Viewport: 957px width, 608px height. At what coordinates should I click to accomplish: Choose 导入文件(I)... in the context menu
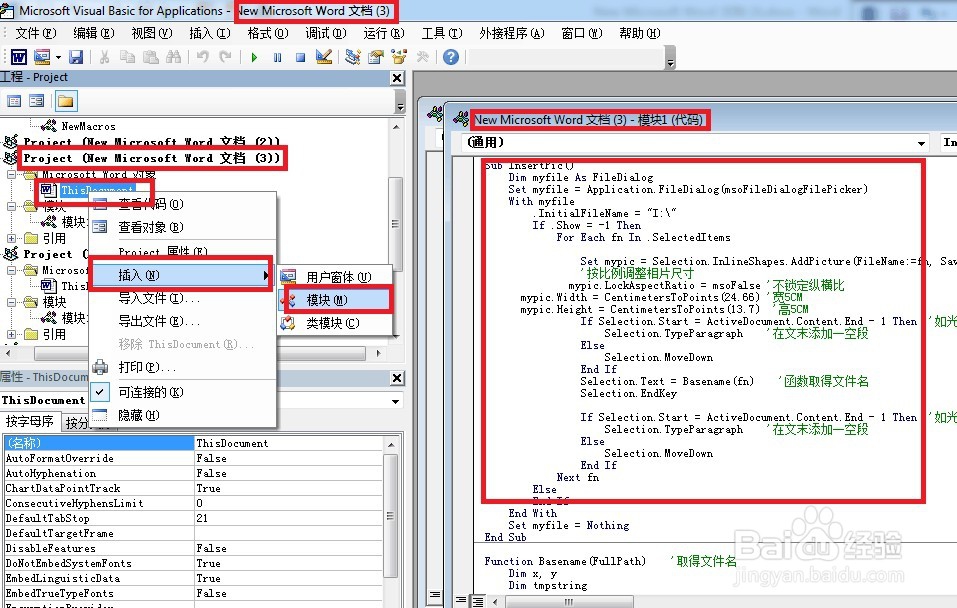[x=182, y=299]
